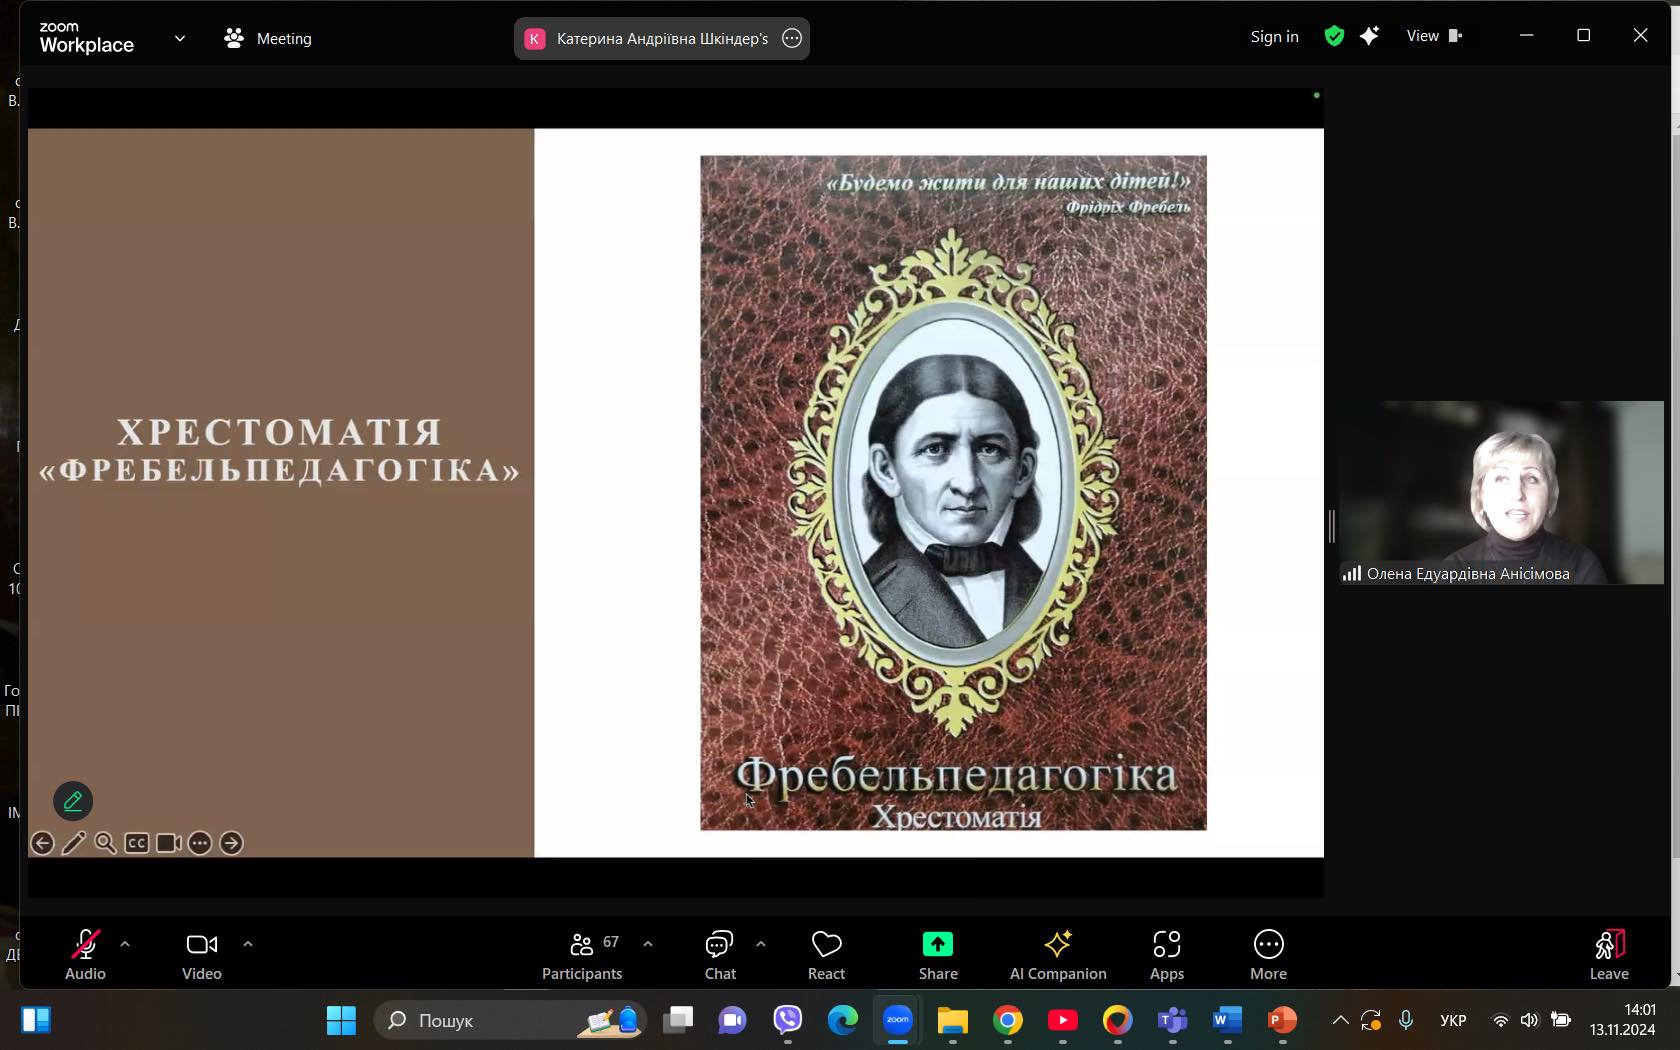Open Zoom Apps

(1167, 954)
